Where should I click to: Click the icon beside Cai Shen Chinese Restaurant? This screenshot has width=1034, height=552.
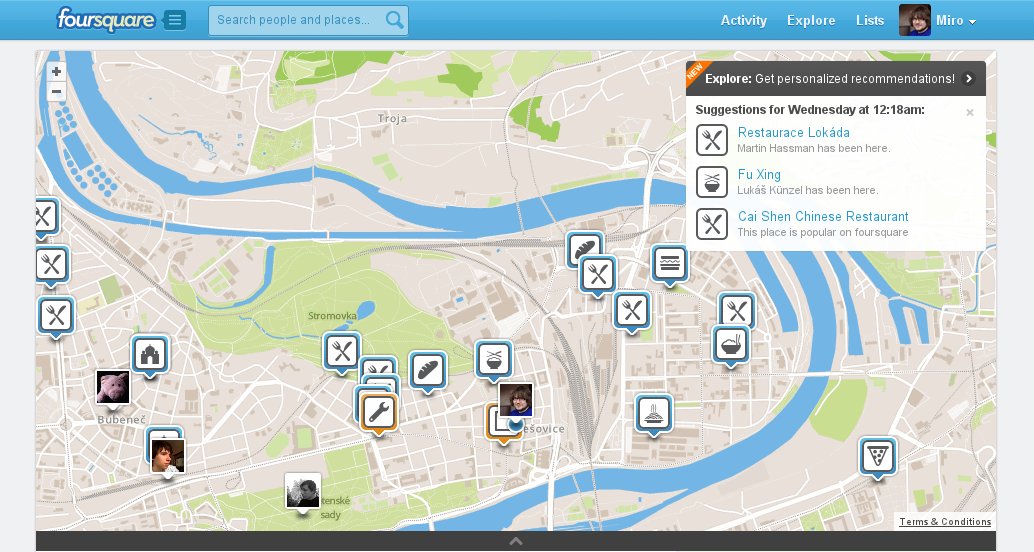click(712, 224)
